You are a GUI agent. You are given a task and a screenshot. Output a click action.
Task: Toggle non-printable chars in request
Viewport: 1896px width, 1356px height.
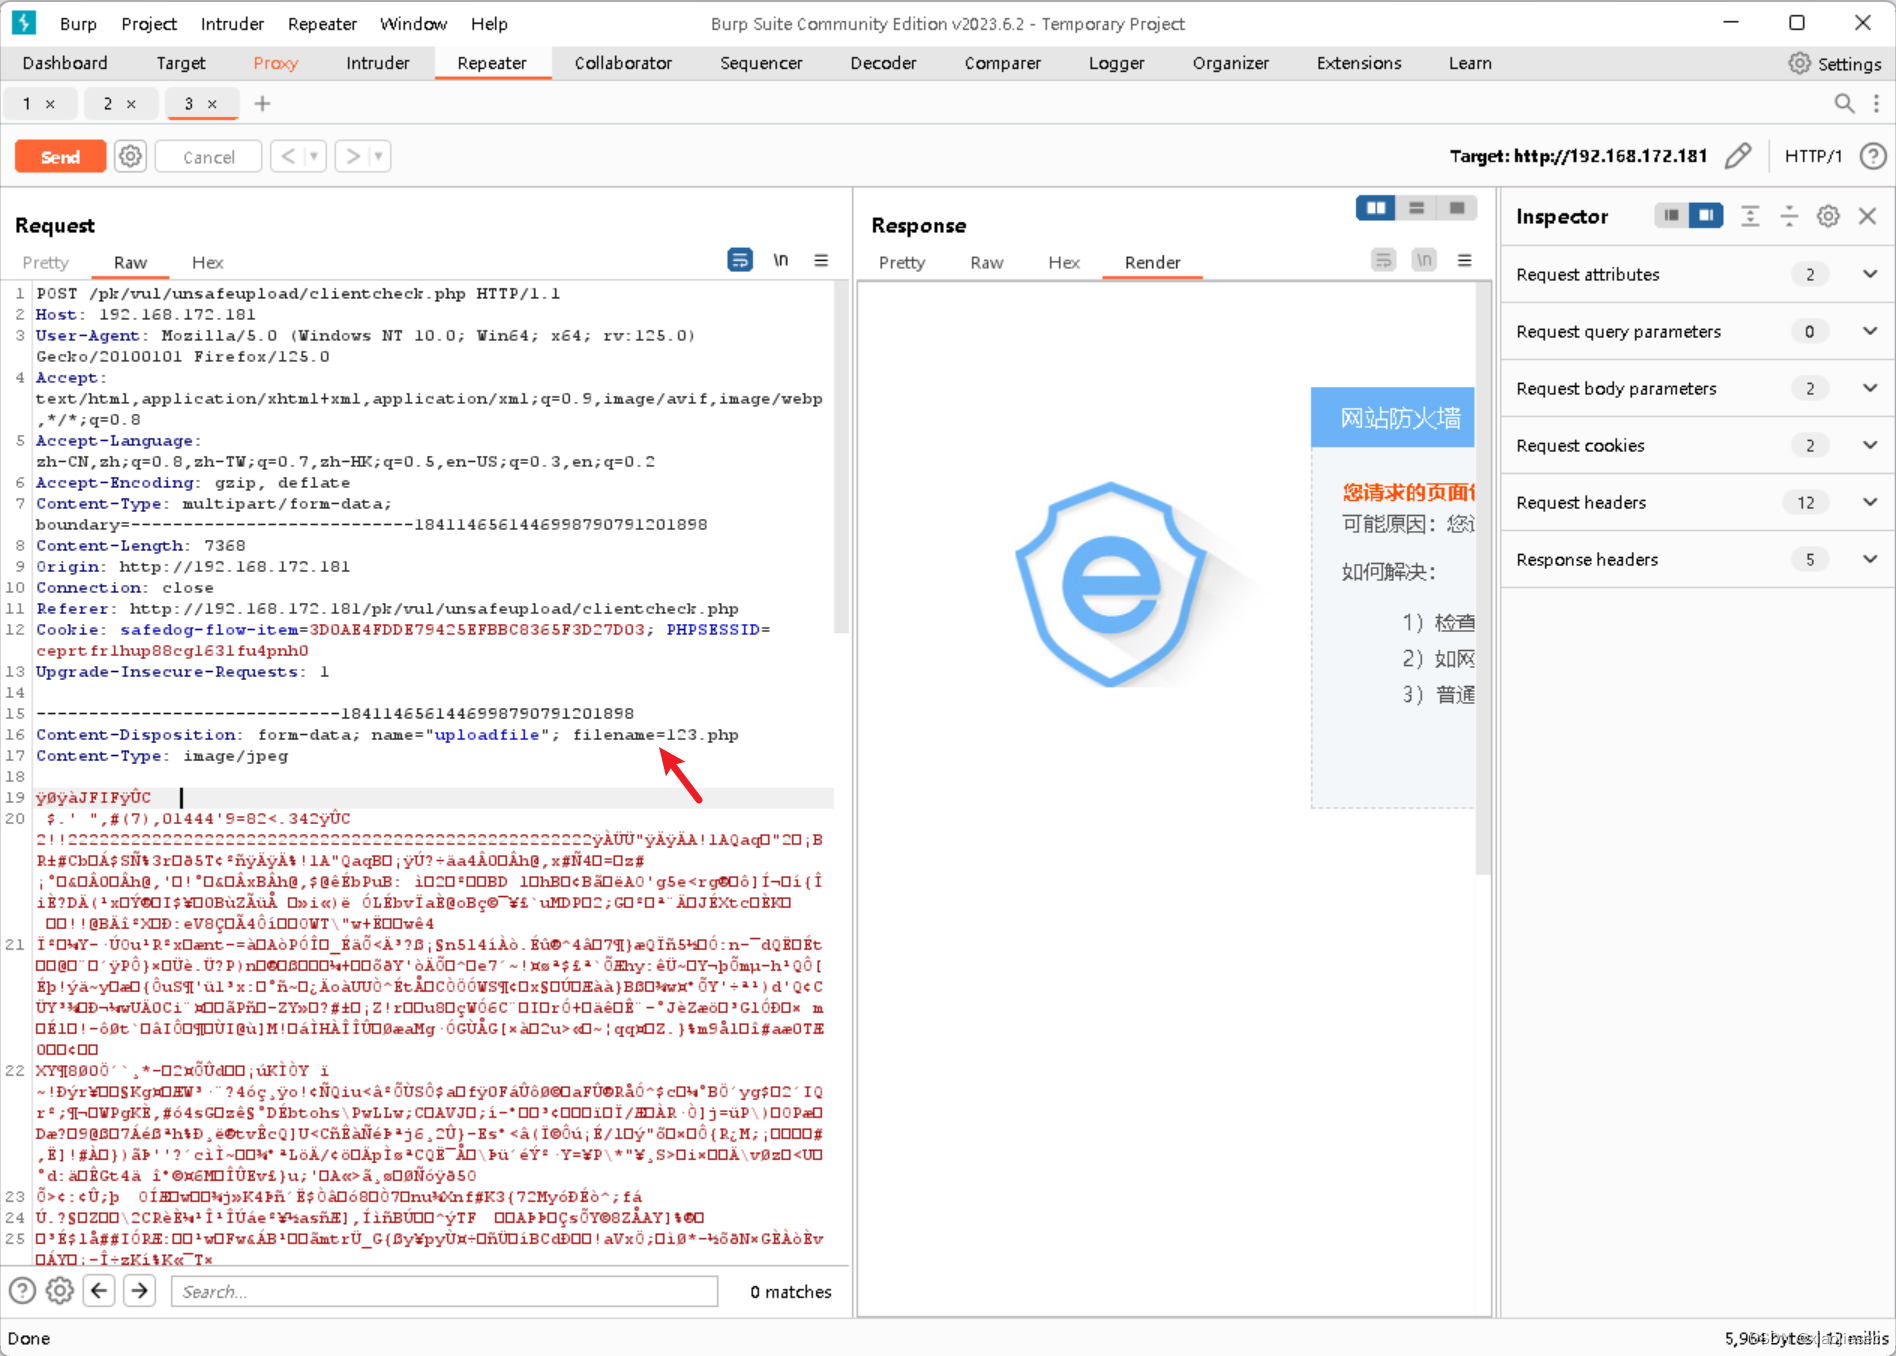(x=780, y=260)
